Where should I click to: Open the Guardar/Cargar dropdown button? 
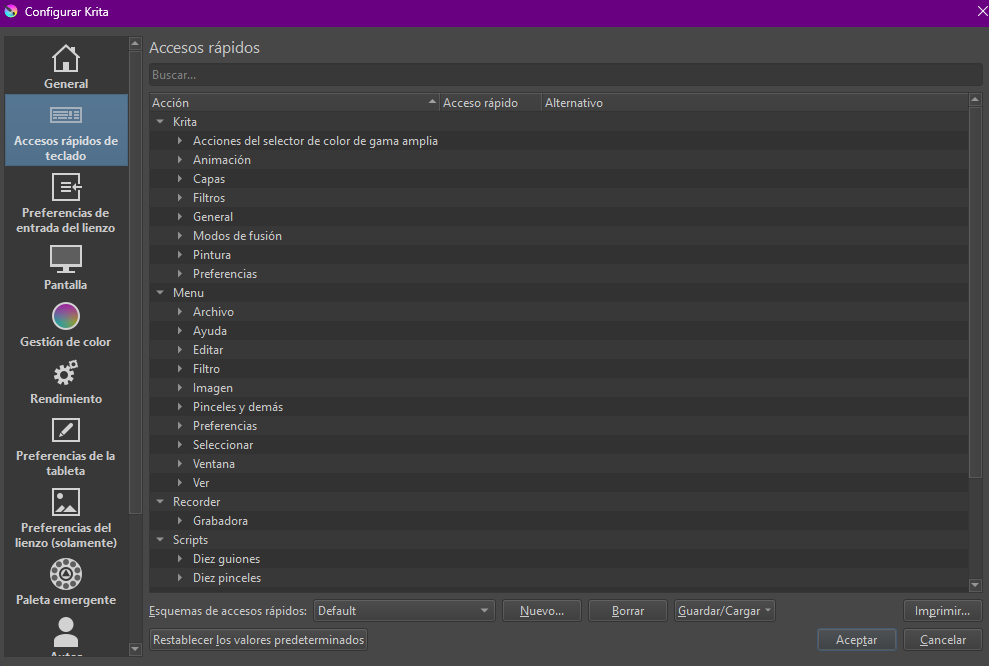[x=724, y=610]
